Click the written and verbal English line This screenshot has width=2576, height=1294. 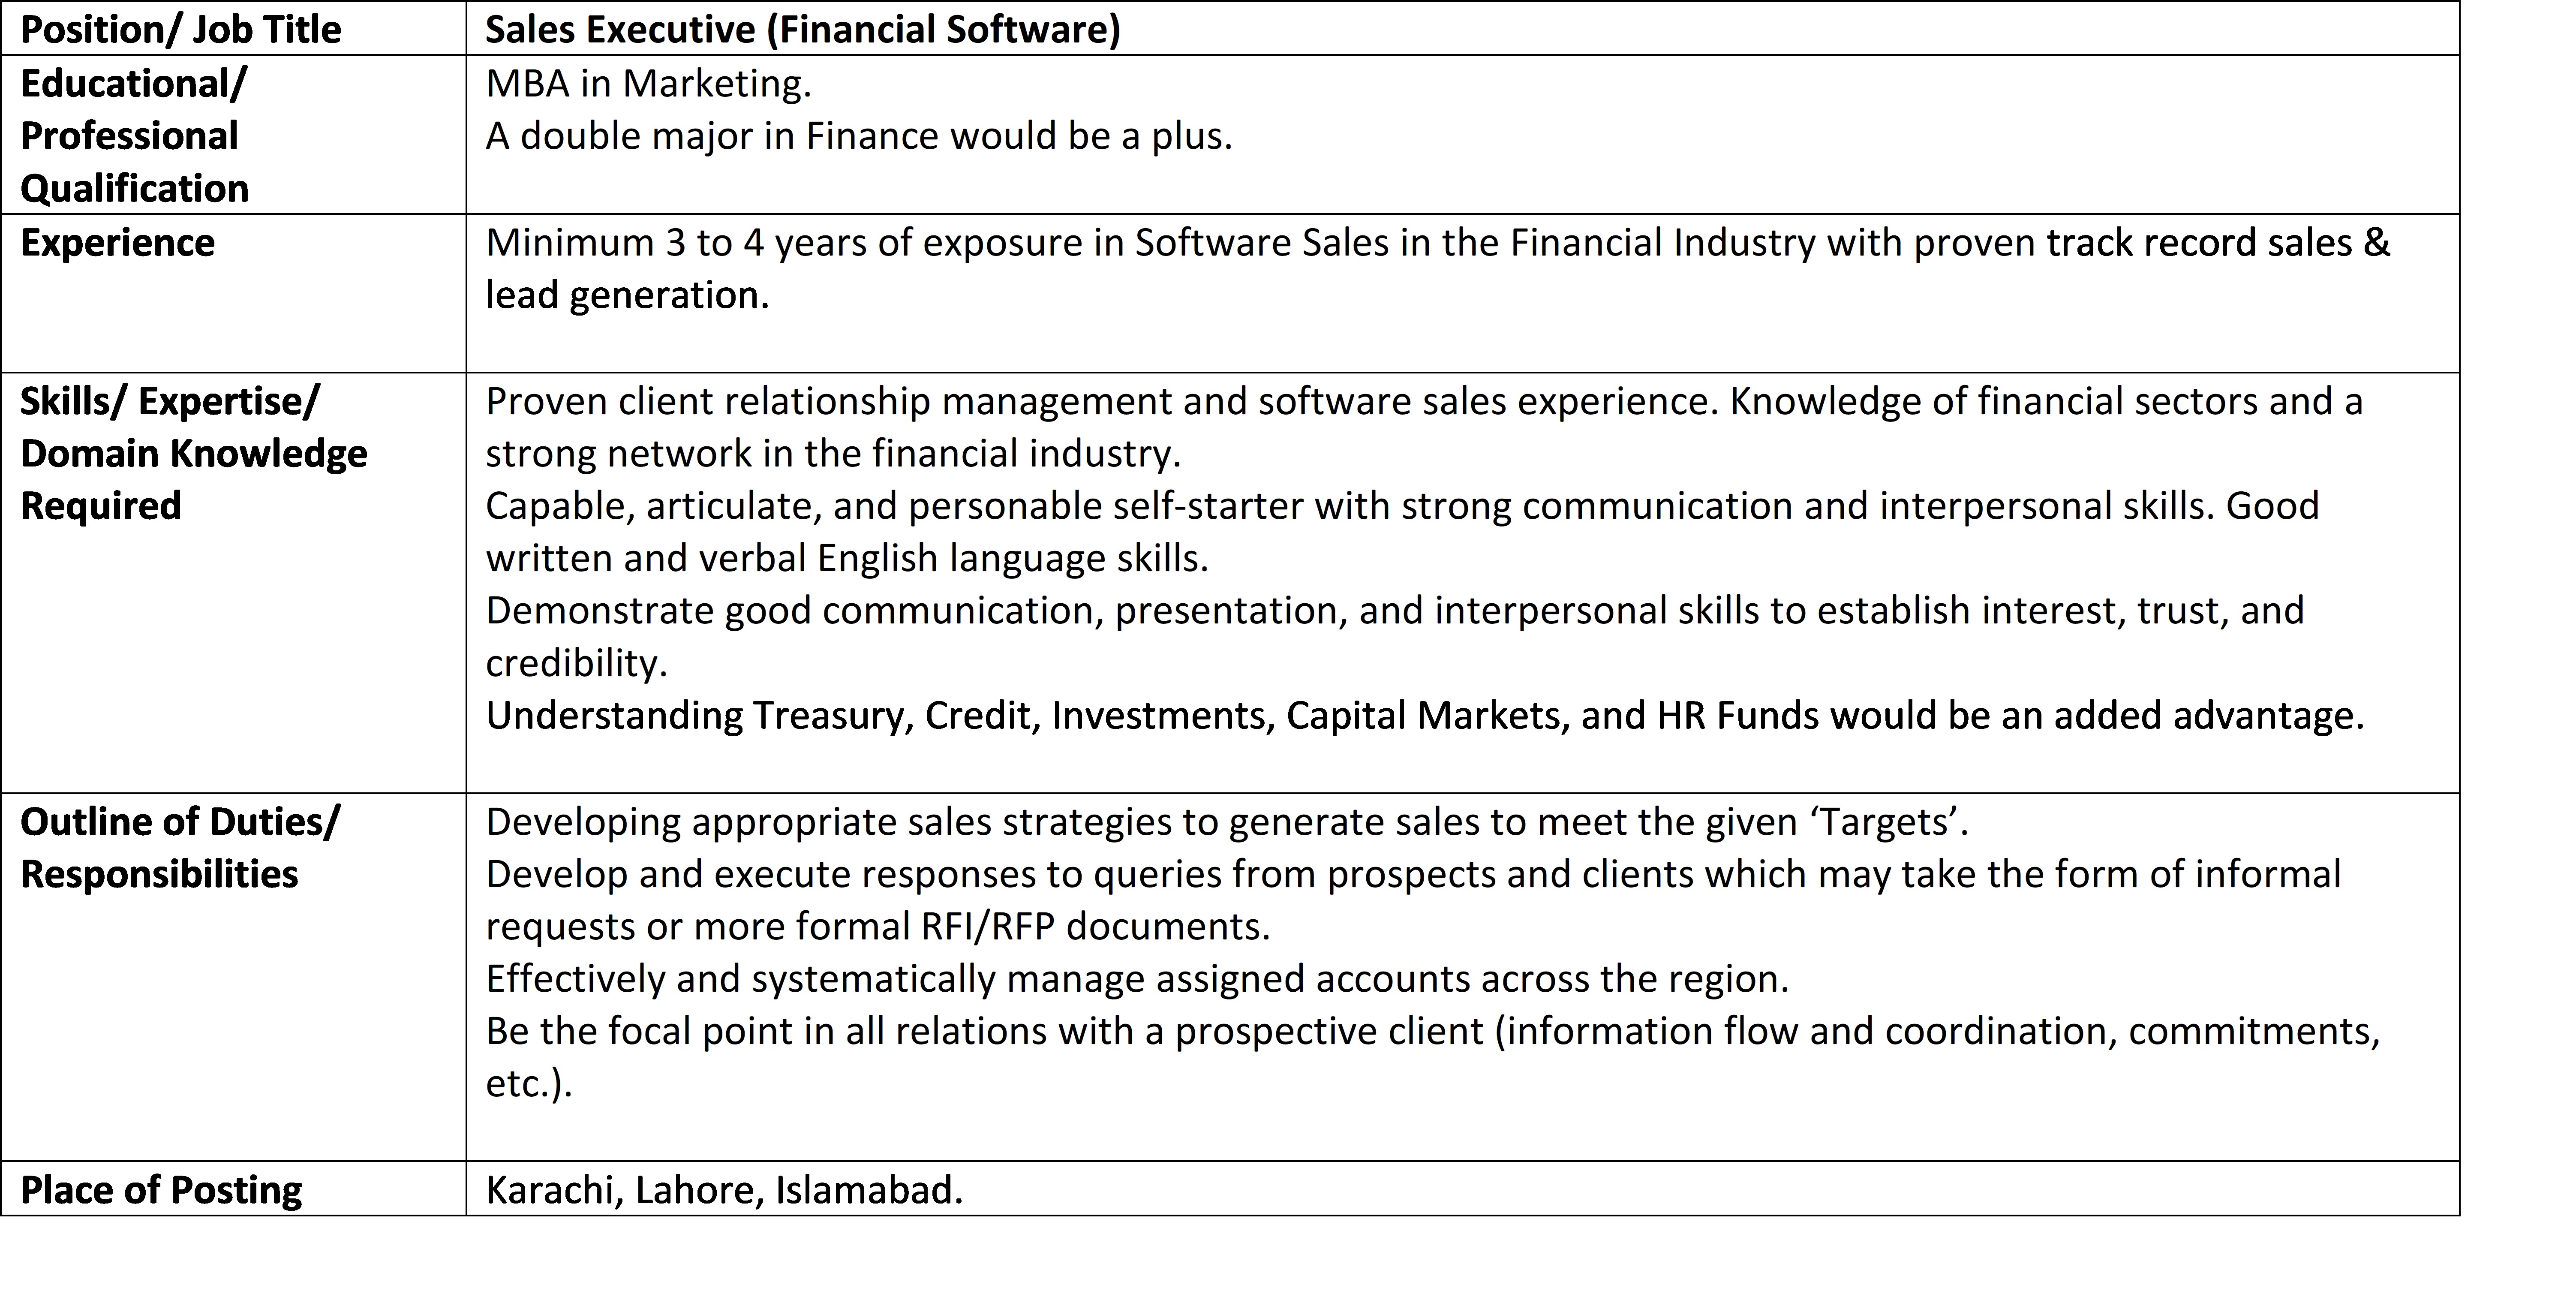click(847, 558)
